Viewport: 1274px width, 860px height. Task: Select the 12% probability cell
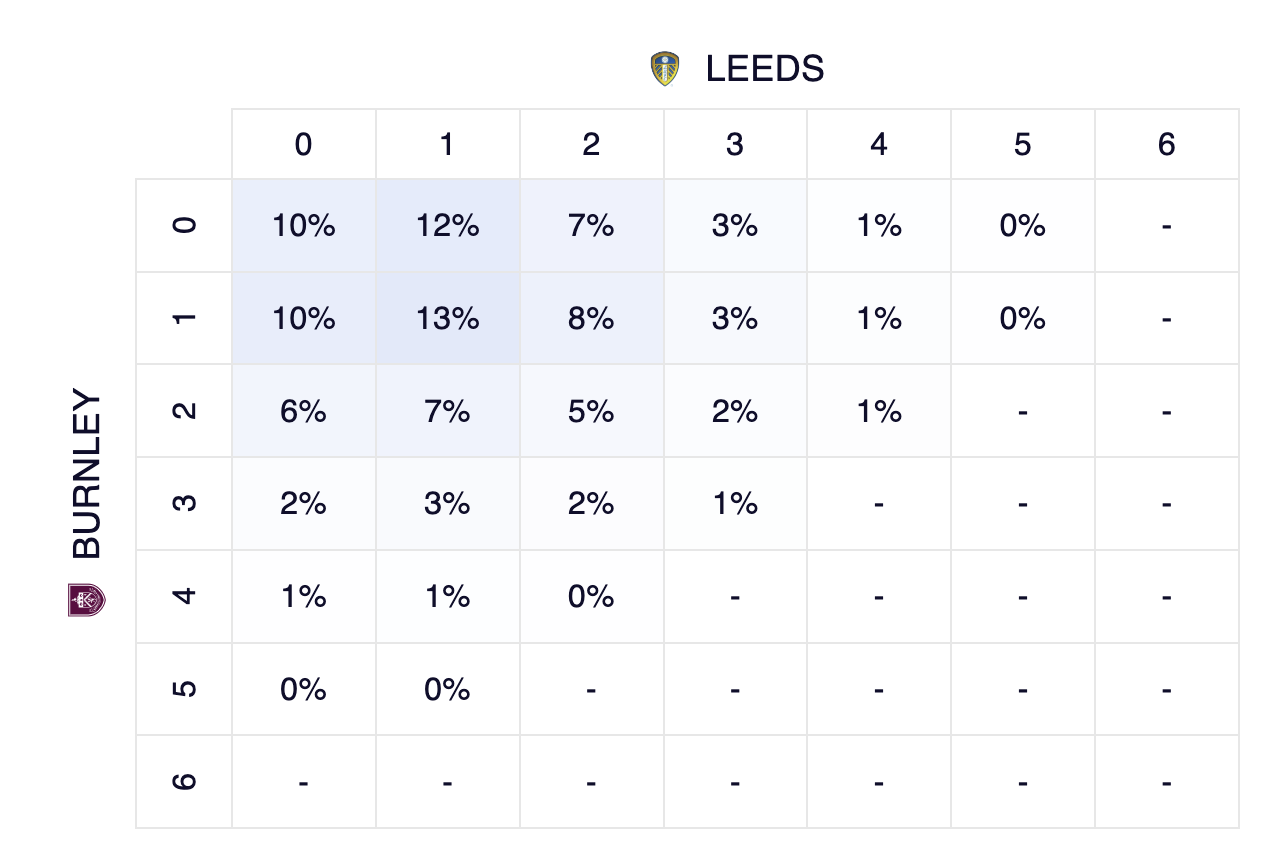tap(447, 226)
